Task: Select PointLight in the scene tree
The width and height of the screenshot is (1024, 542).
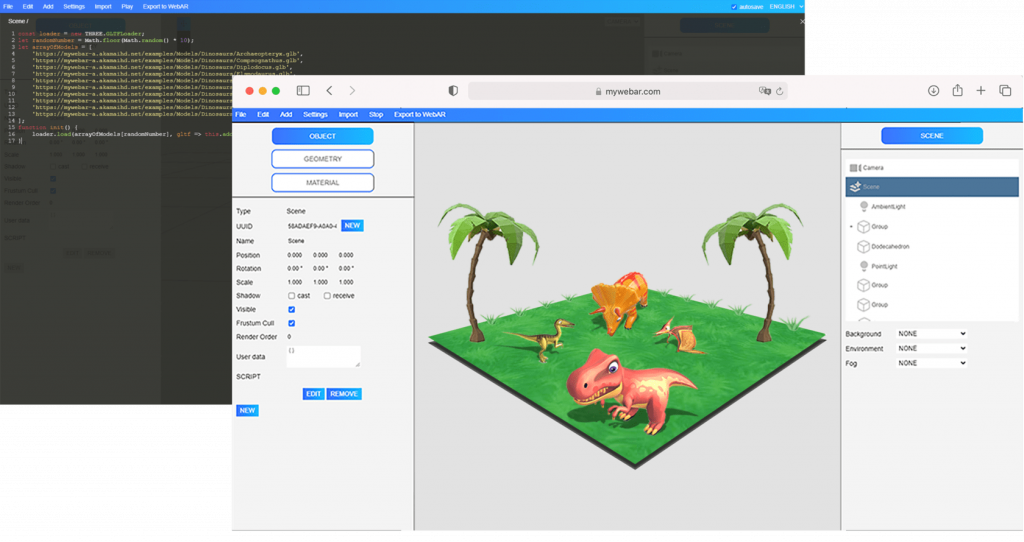Action: click(x=884, y=266)
